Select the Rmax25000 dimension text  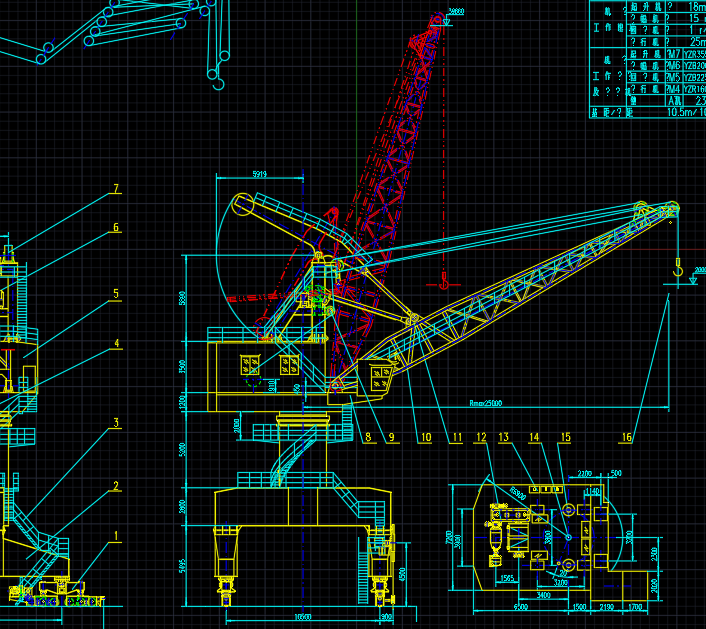[x=485, y=403]
